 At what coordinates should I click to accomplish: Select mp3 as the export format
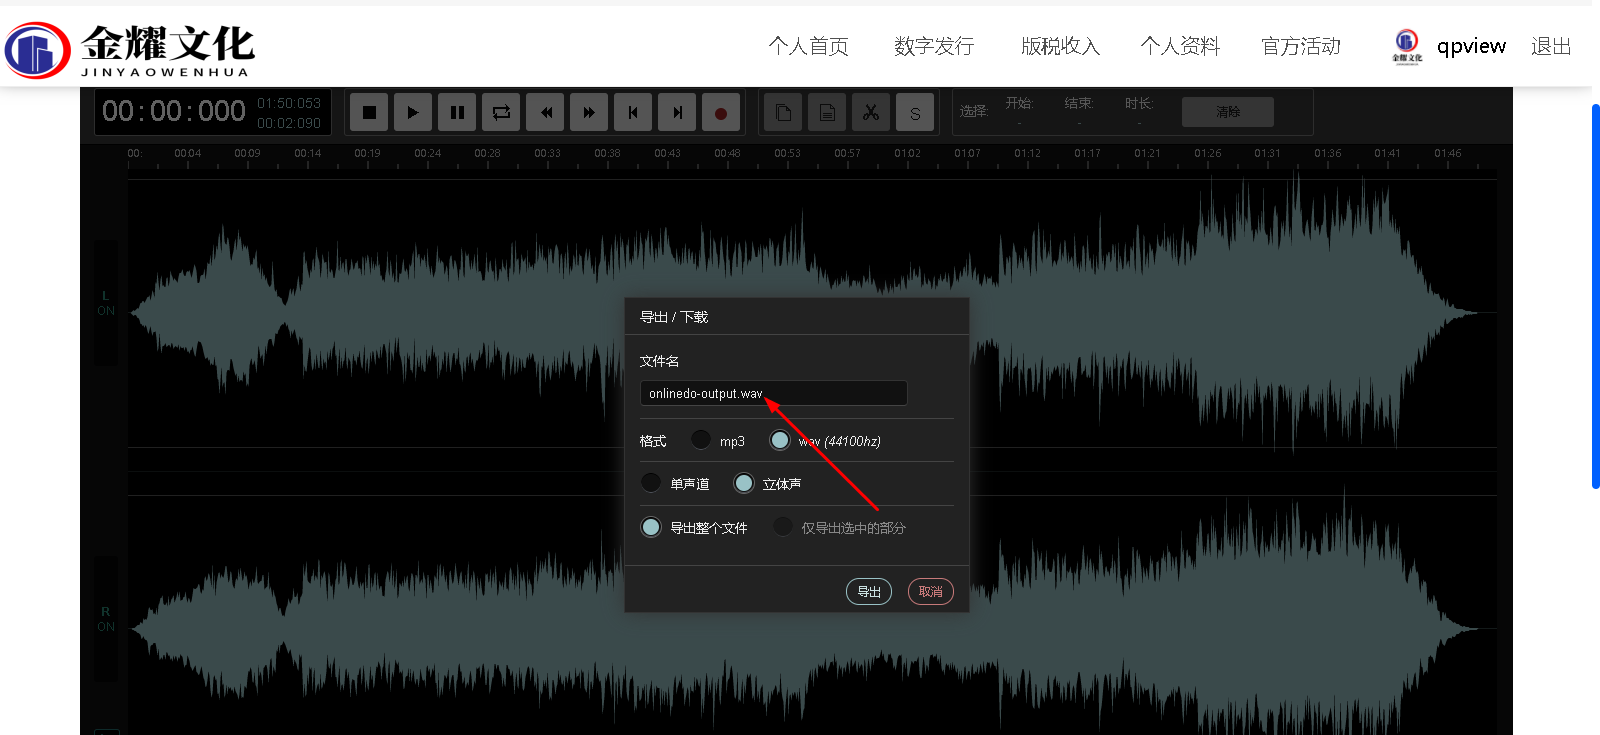pyautogui.click(x=701, y=440)
